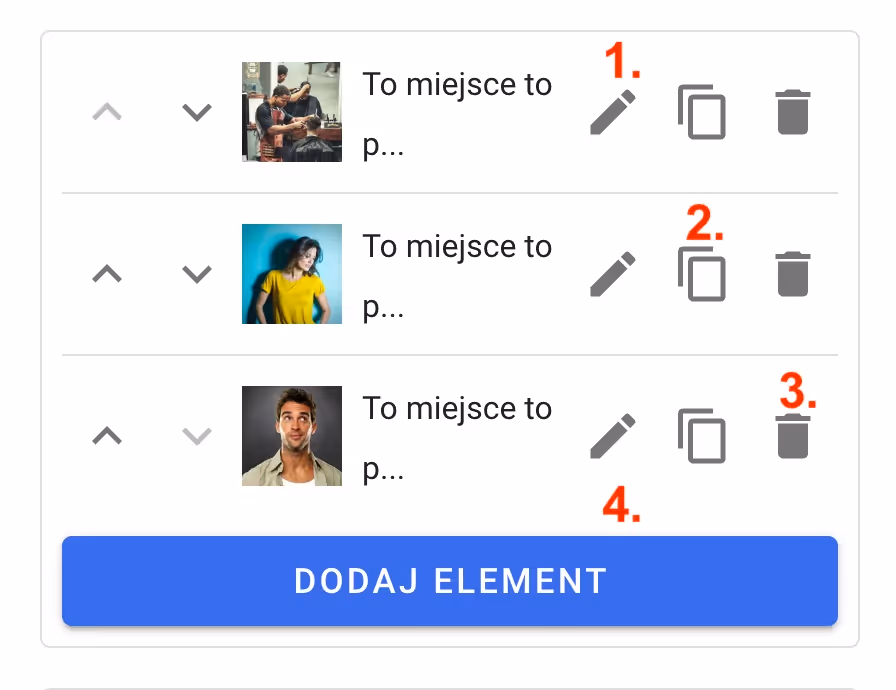
Task: Select the yellow shirt woman thumbnail
Action: (291, 274)
